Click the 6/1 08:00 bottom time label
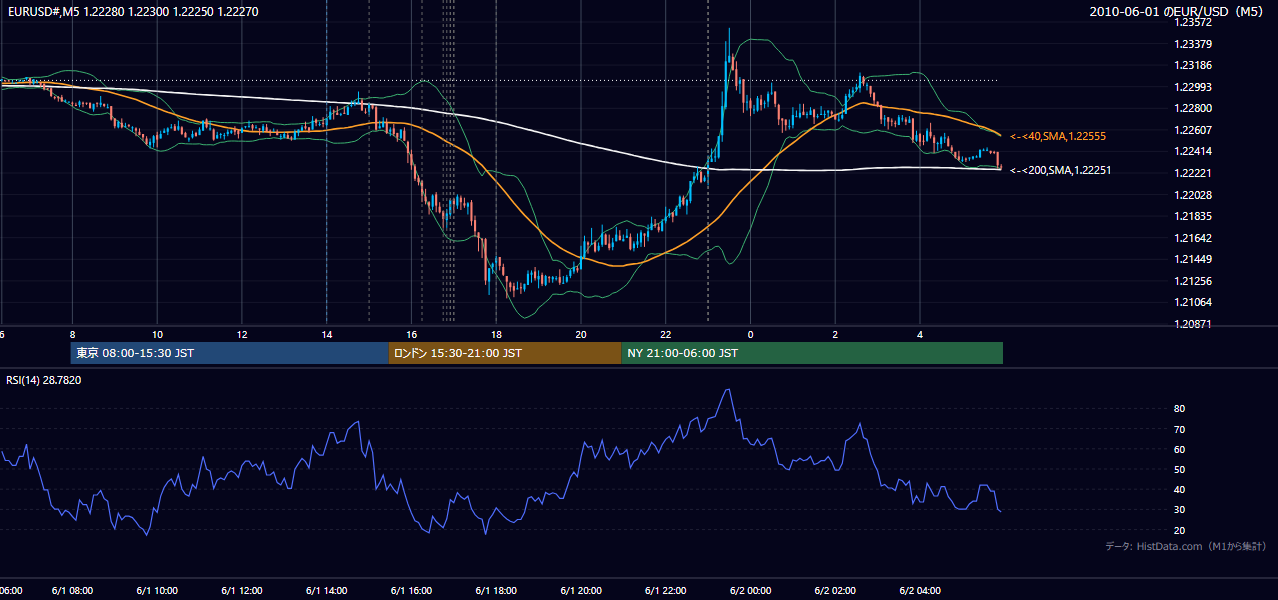The width and height of the screenshot is (1278, 600). (x=72, y=591)
